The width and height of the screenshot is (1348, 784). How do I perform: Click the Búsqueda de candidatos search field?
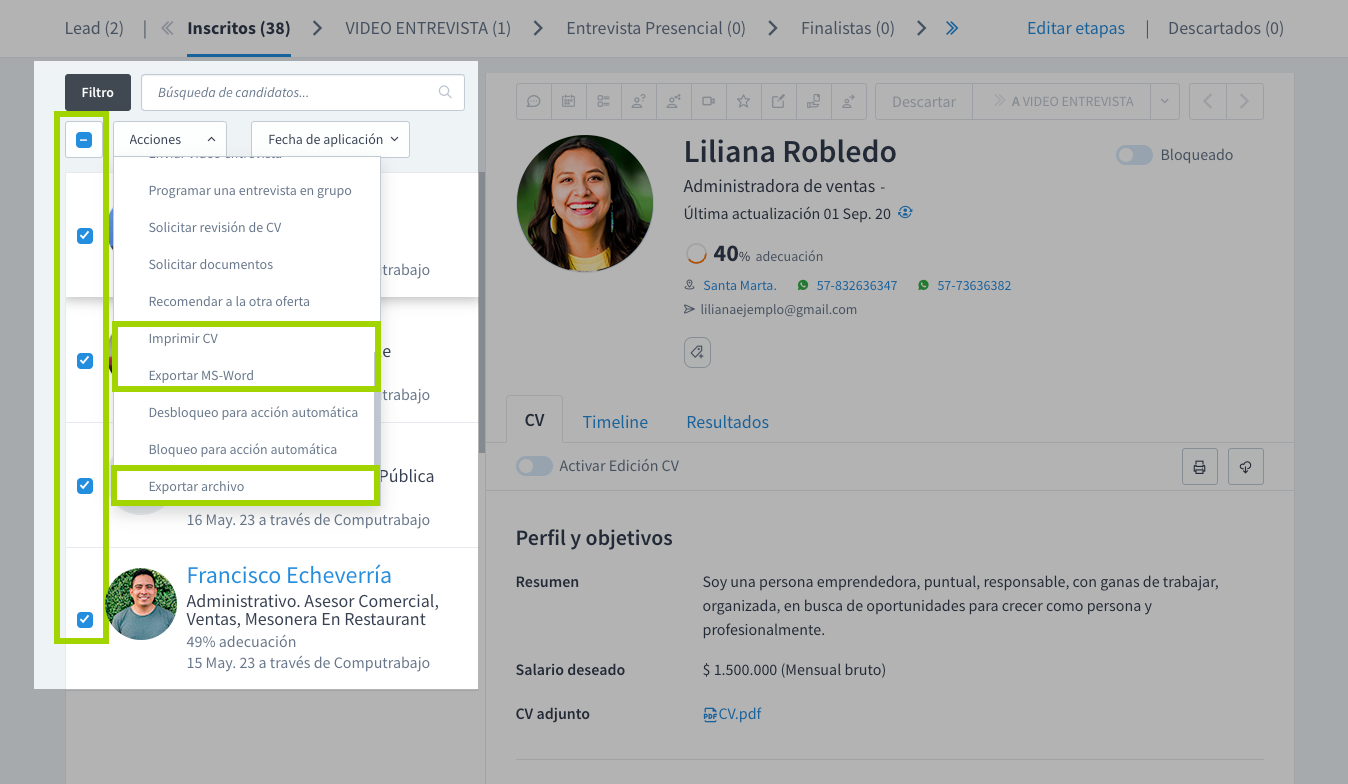click(292, 92)
